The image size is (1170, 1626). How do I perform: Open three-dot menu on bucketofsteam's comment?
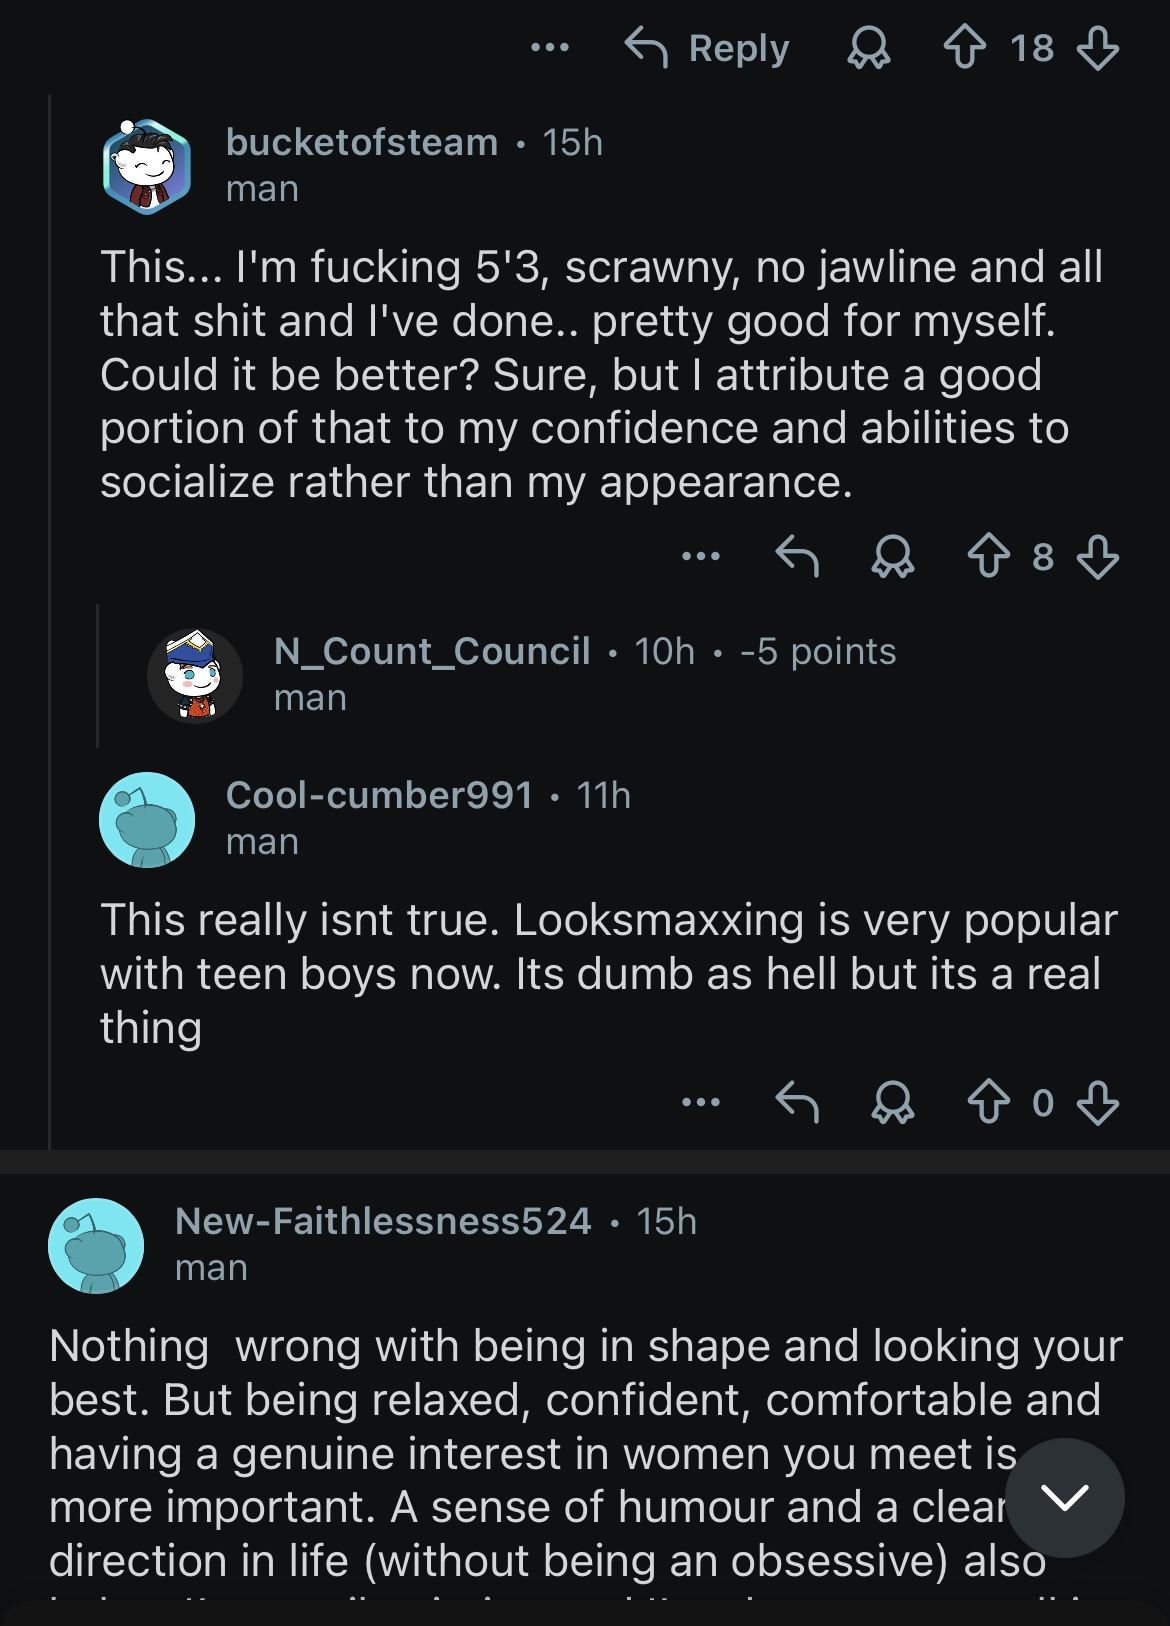[x=700, y=556]
